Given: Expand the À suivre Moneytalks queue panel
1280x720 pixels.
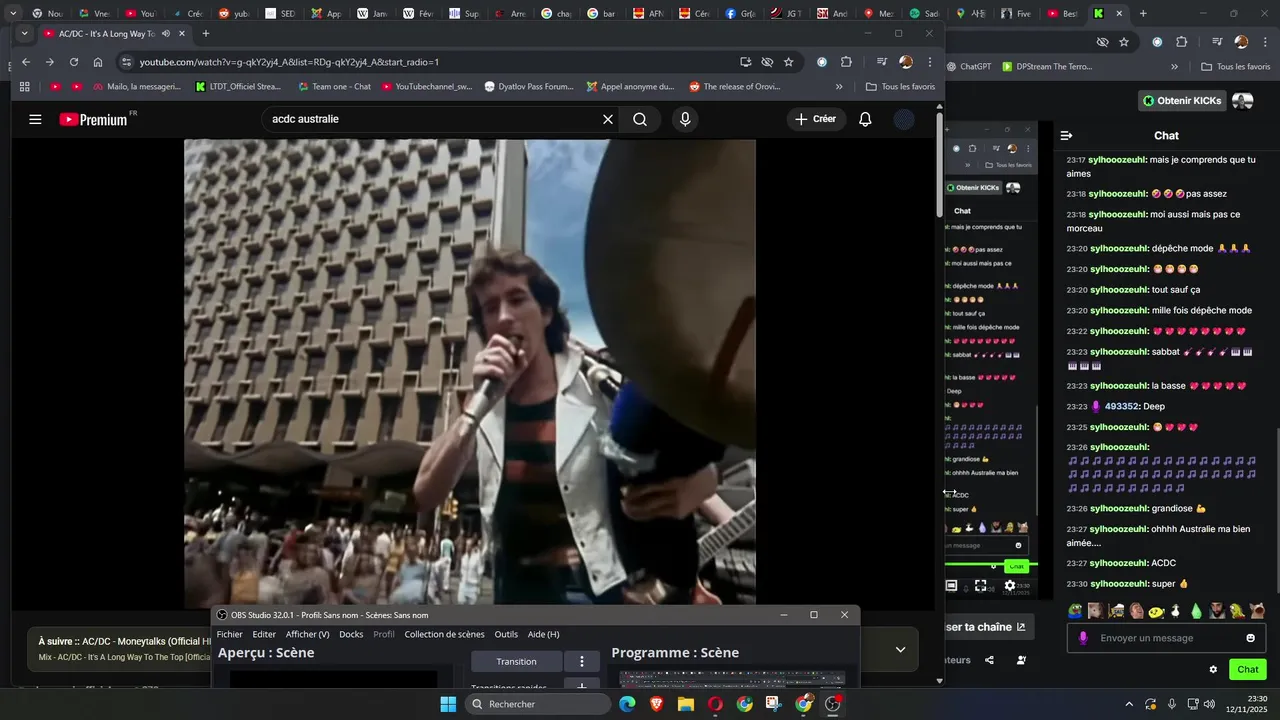Looking at the screenshot, I should pyautogui.click(x=900, y=649).
